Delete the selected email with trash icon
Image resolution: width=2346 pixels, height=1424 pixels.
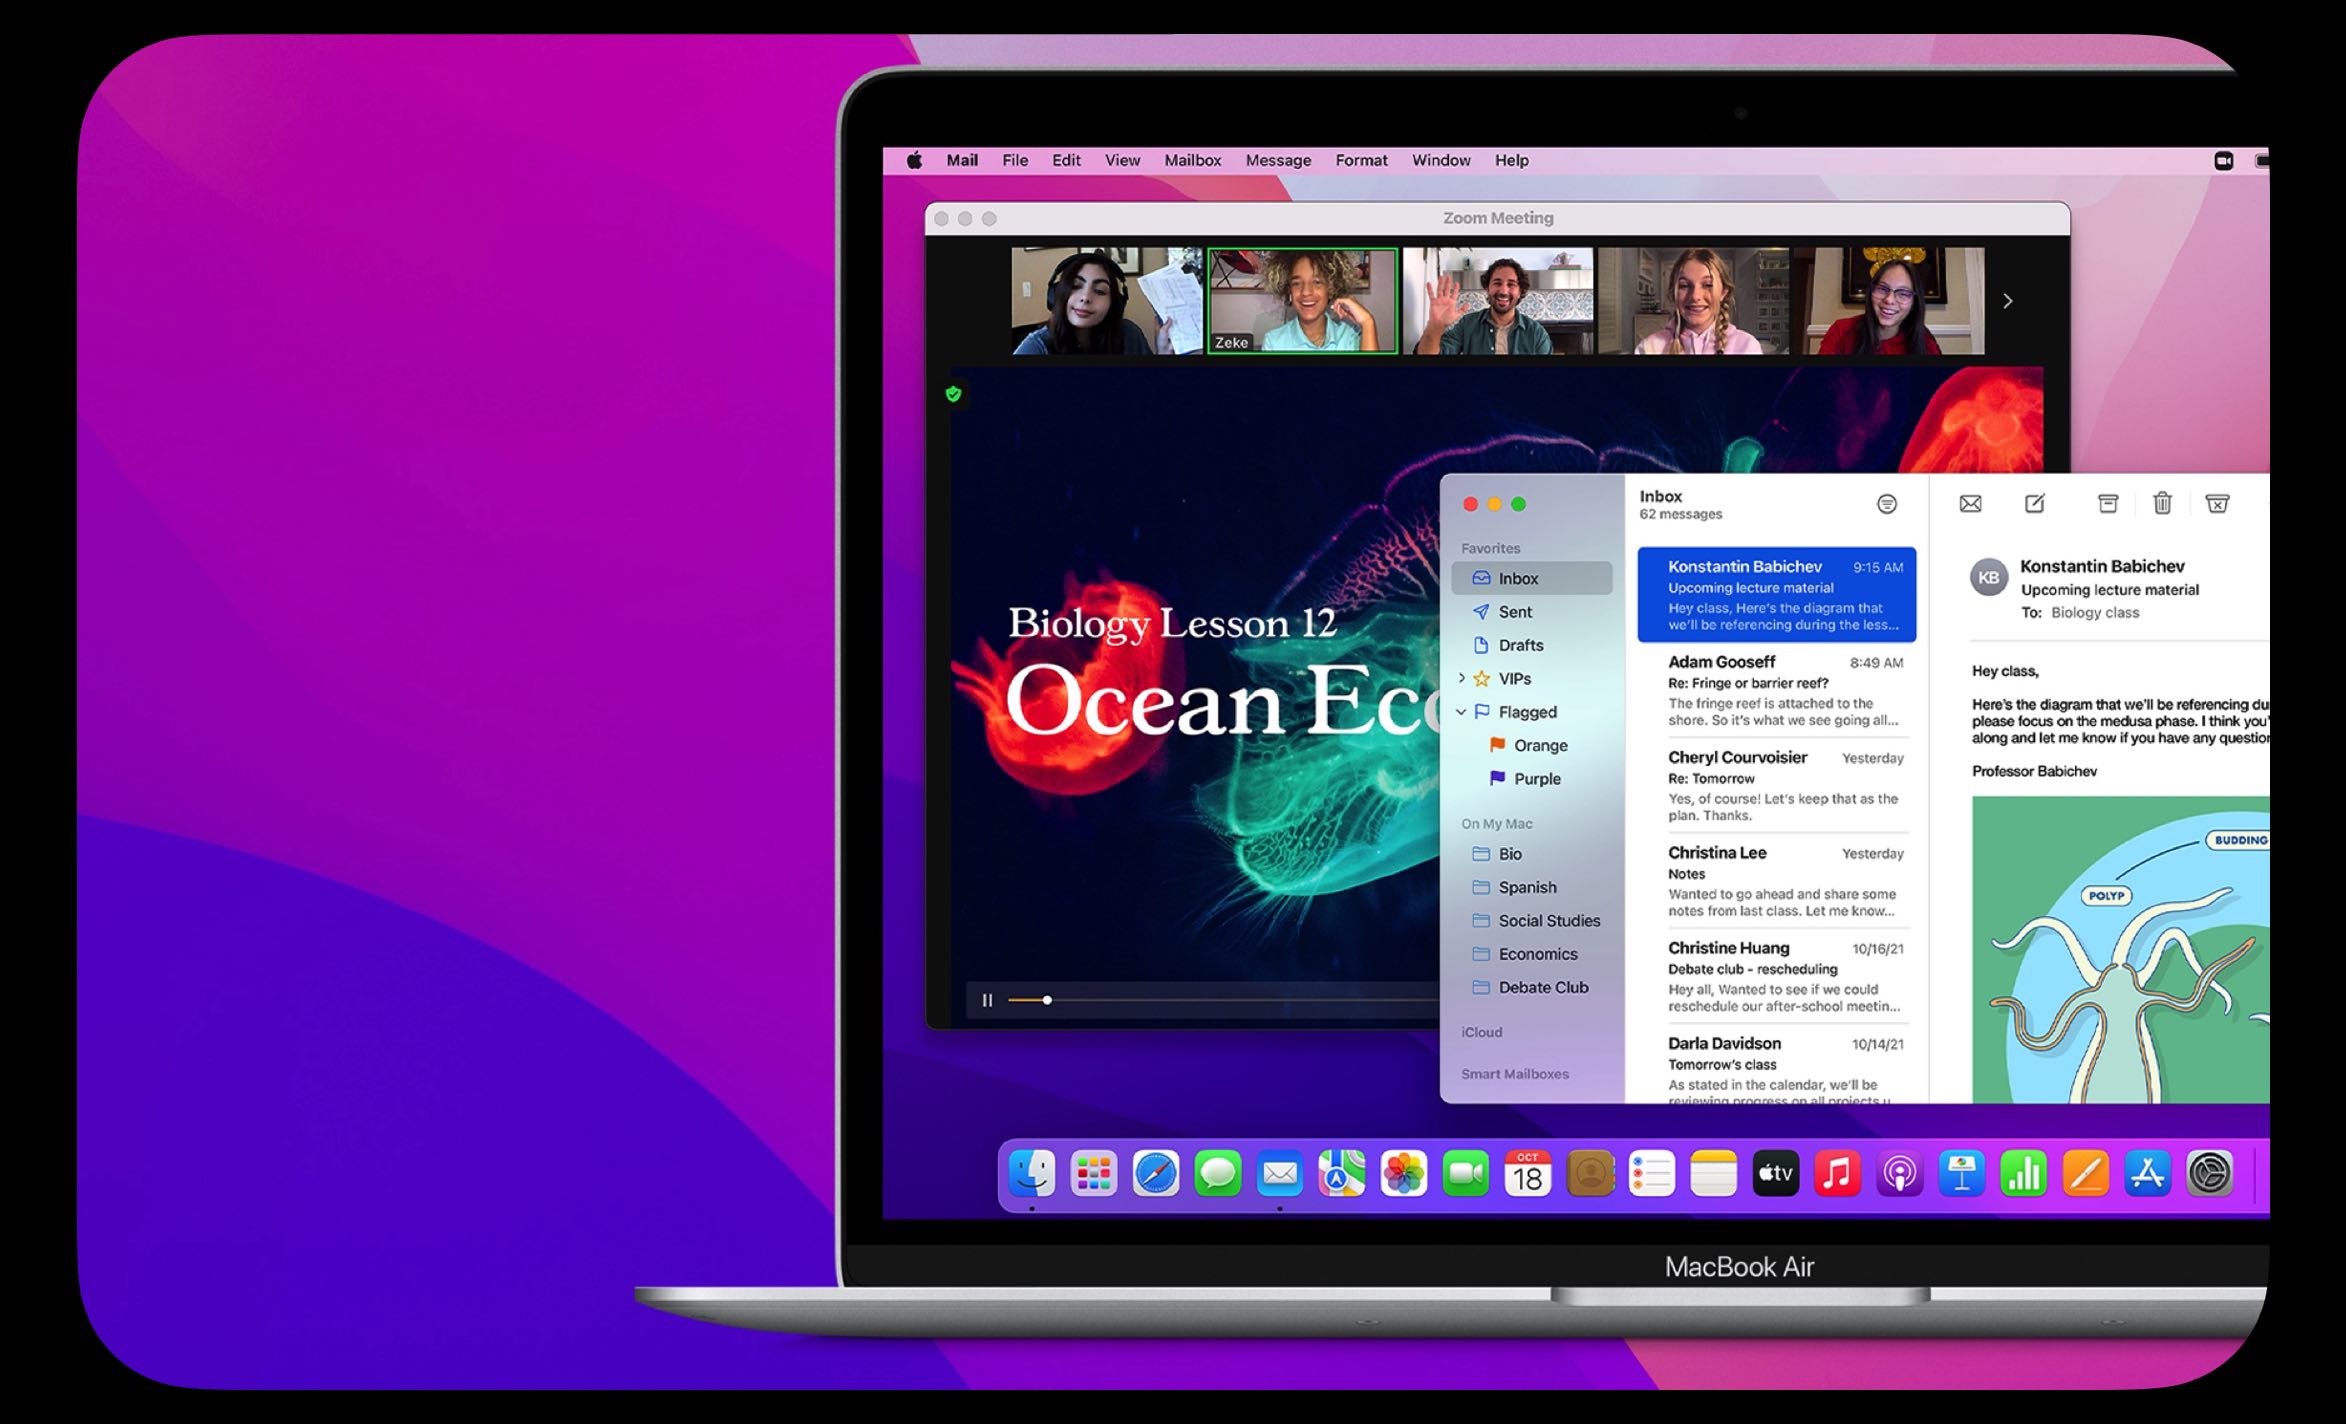[x=2162, y=502]
